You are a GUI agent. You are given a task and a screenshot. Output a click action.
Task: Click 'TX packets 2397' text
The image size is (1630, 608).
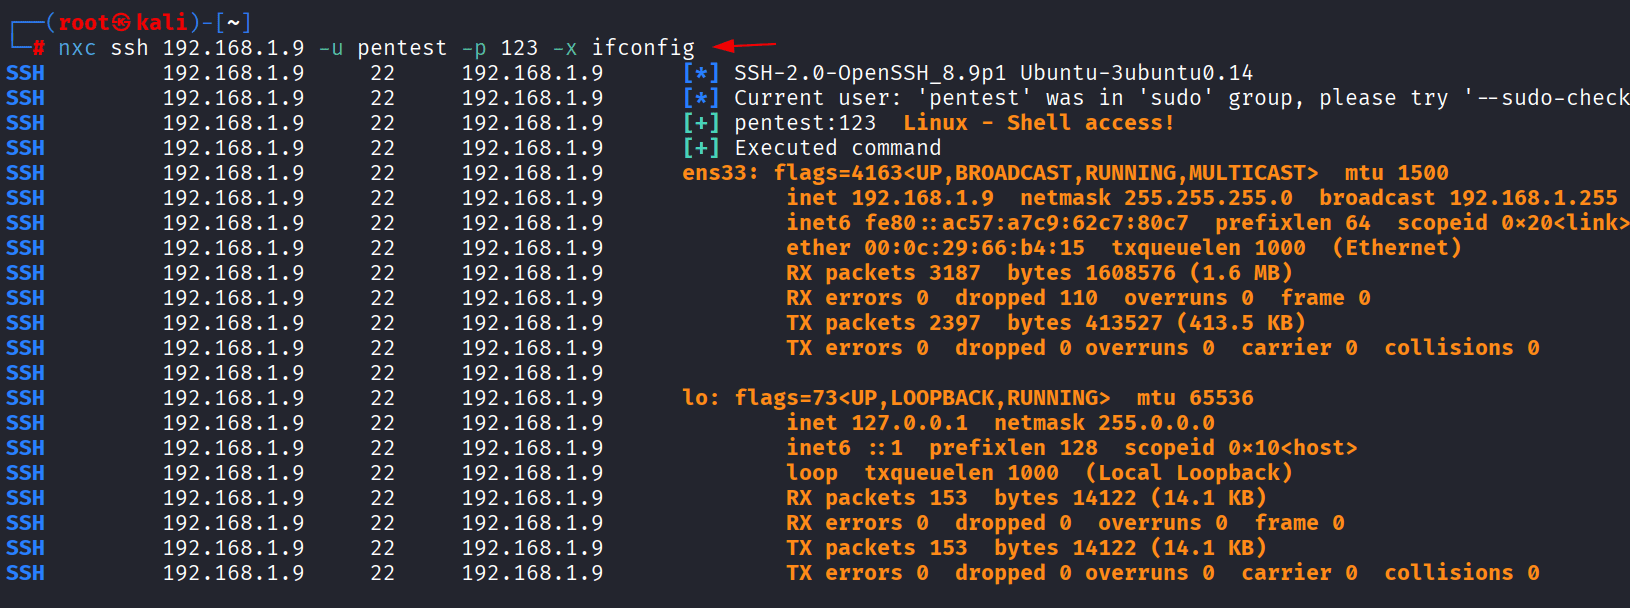coord(883,323)
